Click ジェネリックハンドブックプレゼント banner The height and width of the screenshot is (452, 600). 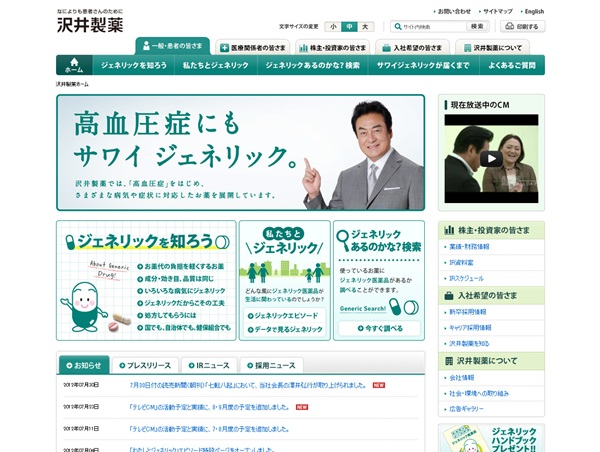coord(491,438)
